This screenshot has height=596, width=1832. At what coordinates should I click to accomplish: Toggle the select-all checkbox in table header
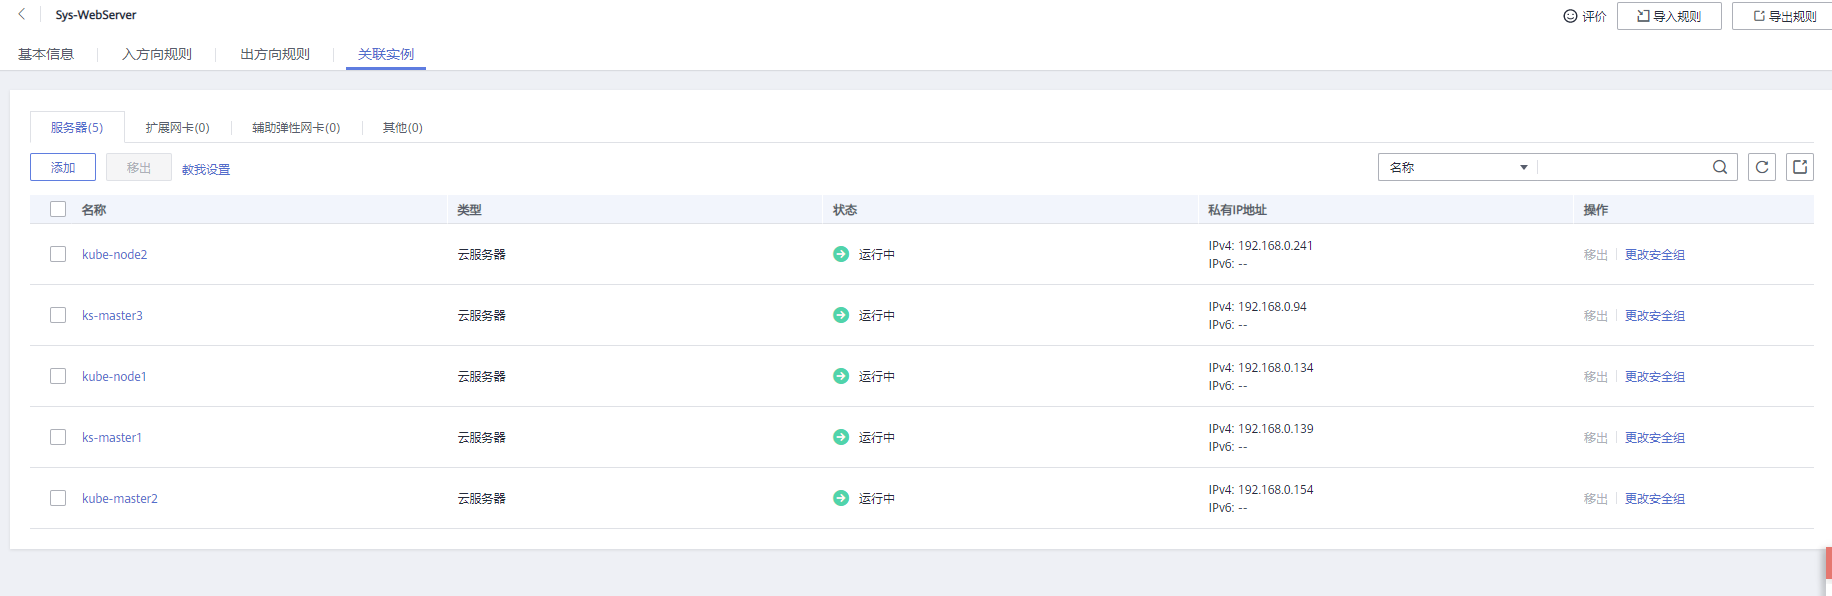[x=58, y=209]
